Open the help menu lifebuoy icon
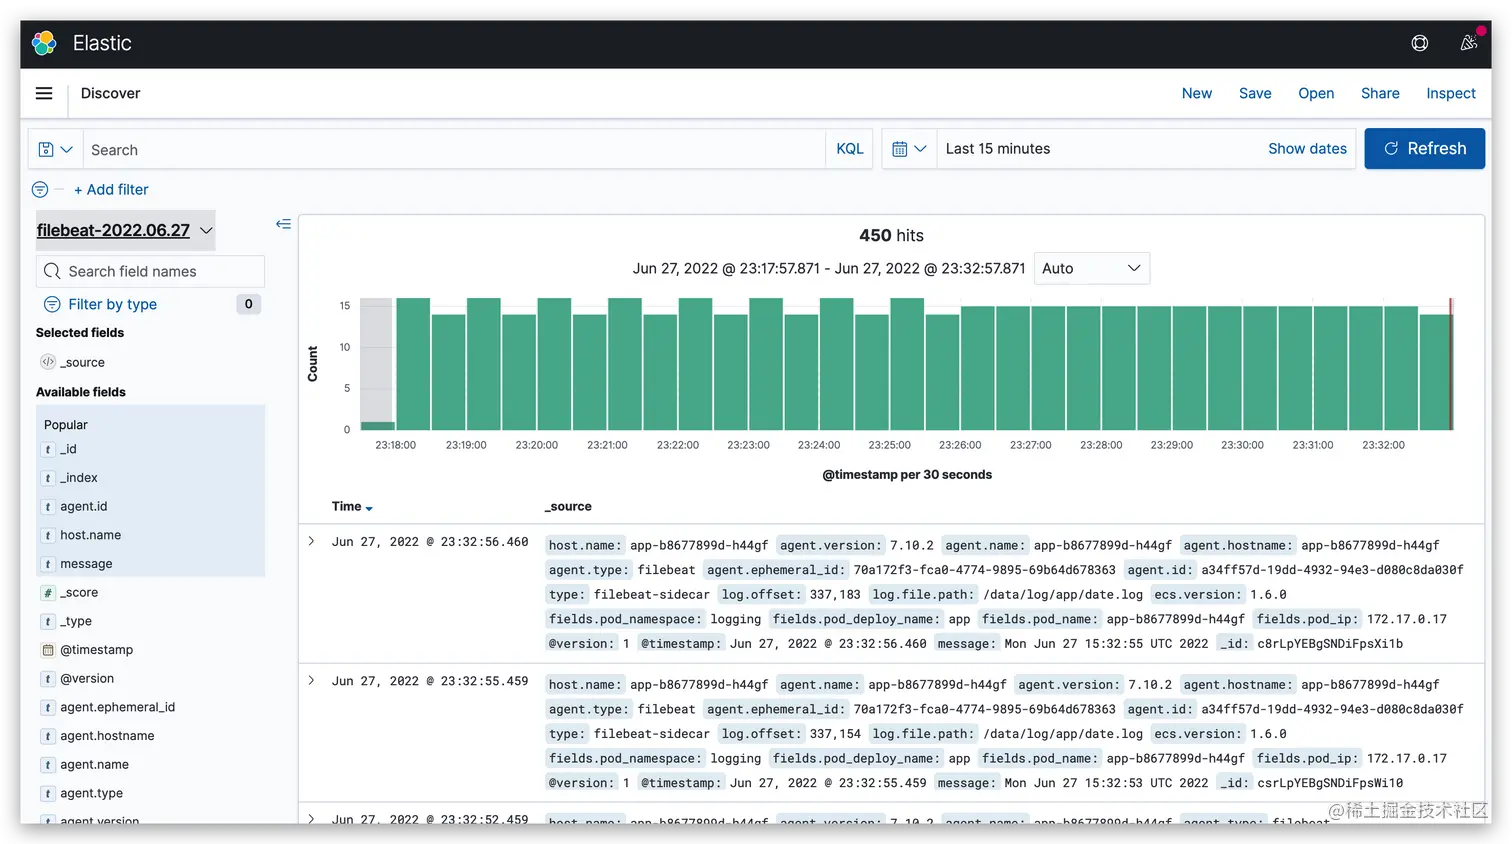 pyautogui.click(x=1419, y=43)
